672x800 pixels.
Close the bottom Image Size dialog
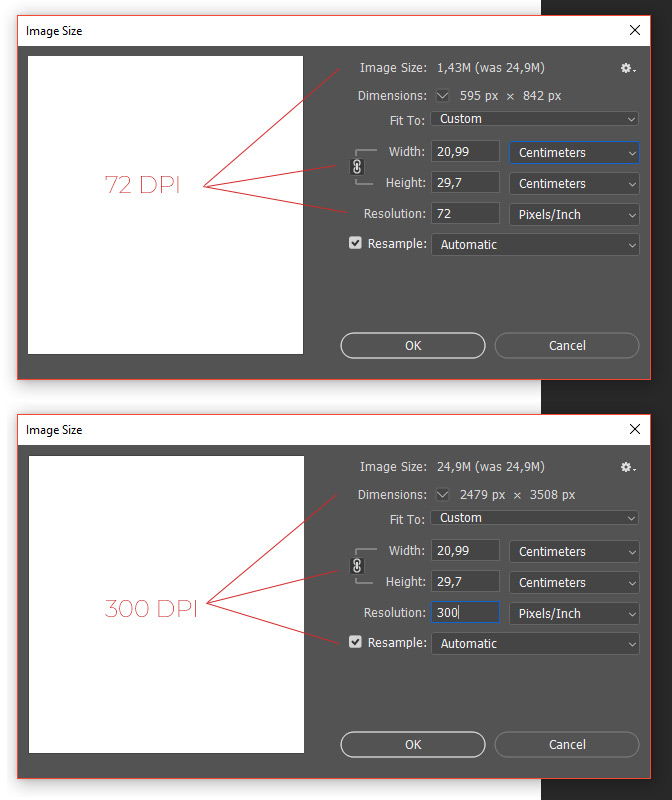635,429
